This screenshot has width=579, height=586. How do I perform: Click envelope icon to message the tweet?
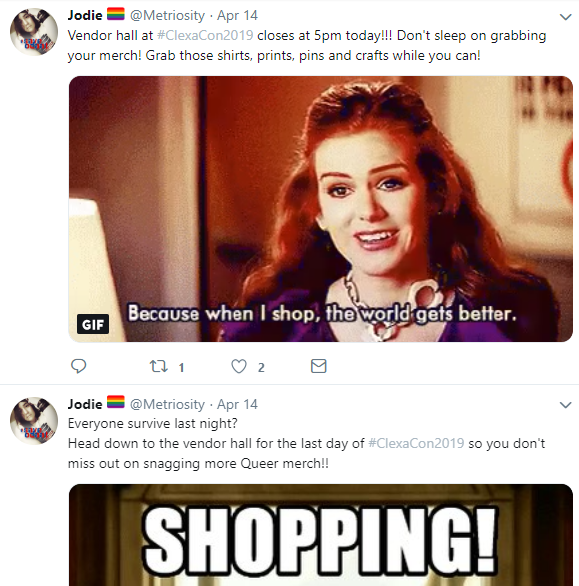[318, 366]
